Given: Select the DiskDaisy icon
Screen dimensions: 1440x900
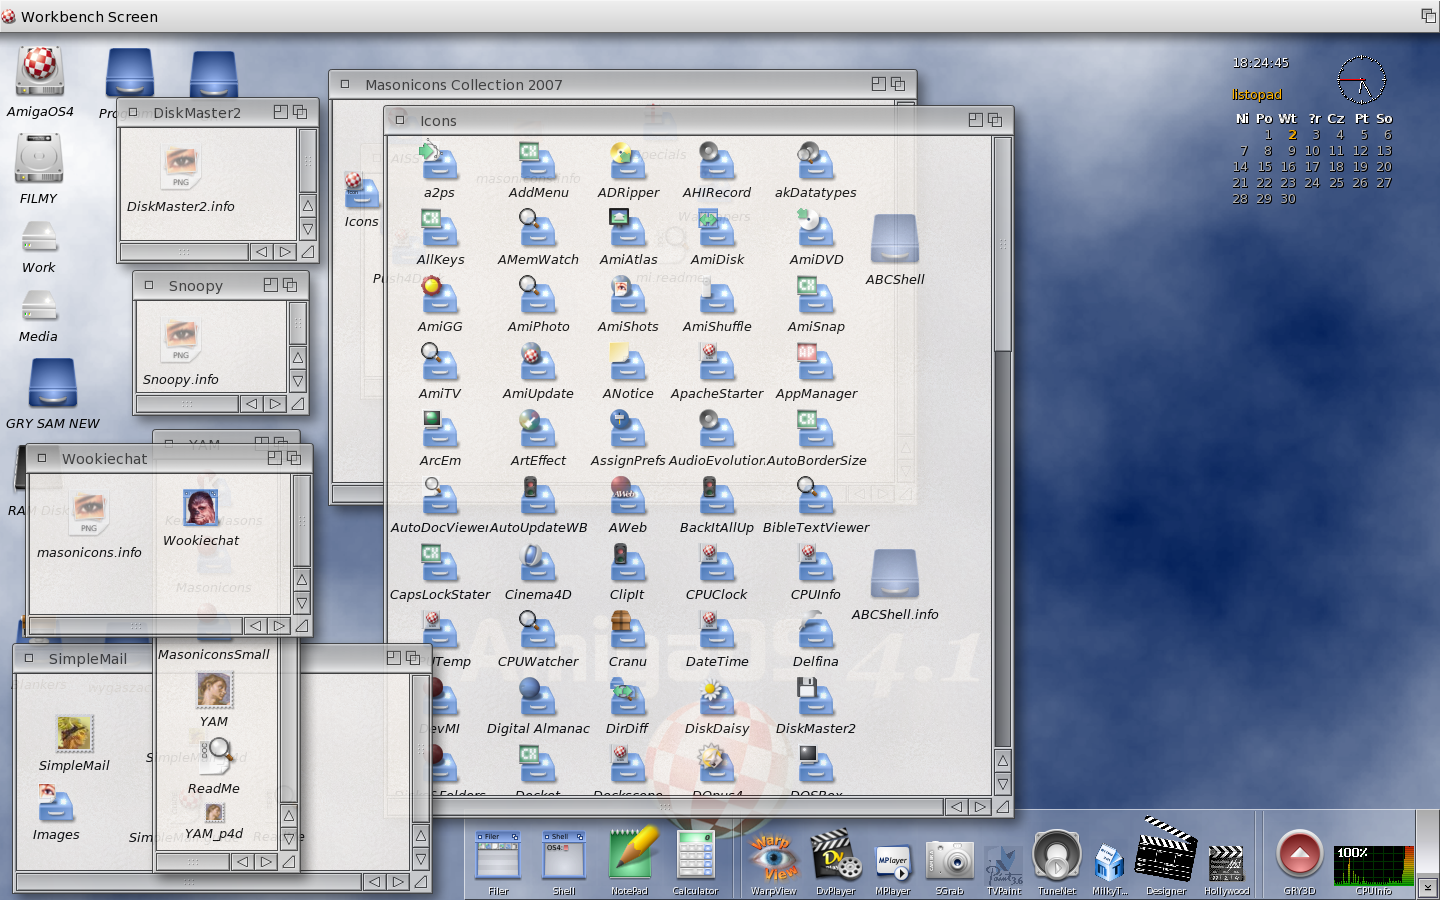Looking at the screenshot, I should point(716,698).
